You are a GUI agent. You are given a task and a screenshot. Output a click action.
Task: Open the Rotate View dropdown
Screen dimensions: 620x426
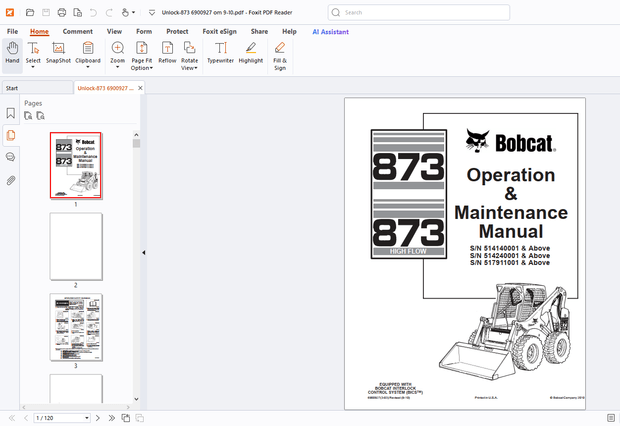pos(189,56)
